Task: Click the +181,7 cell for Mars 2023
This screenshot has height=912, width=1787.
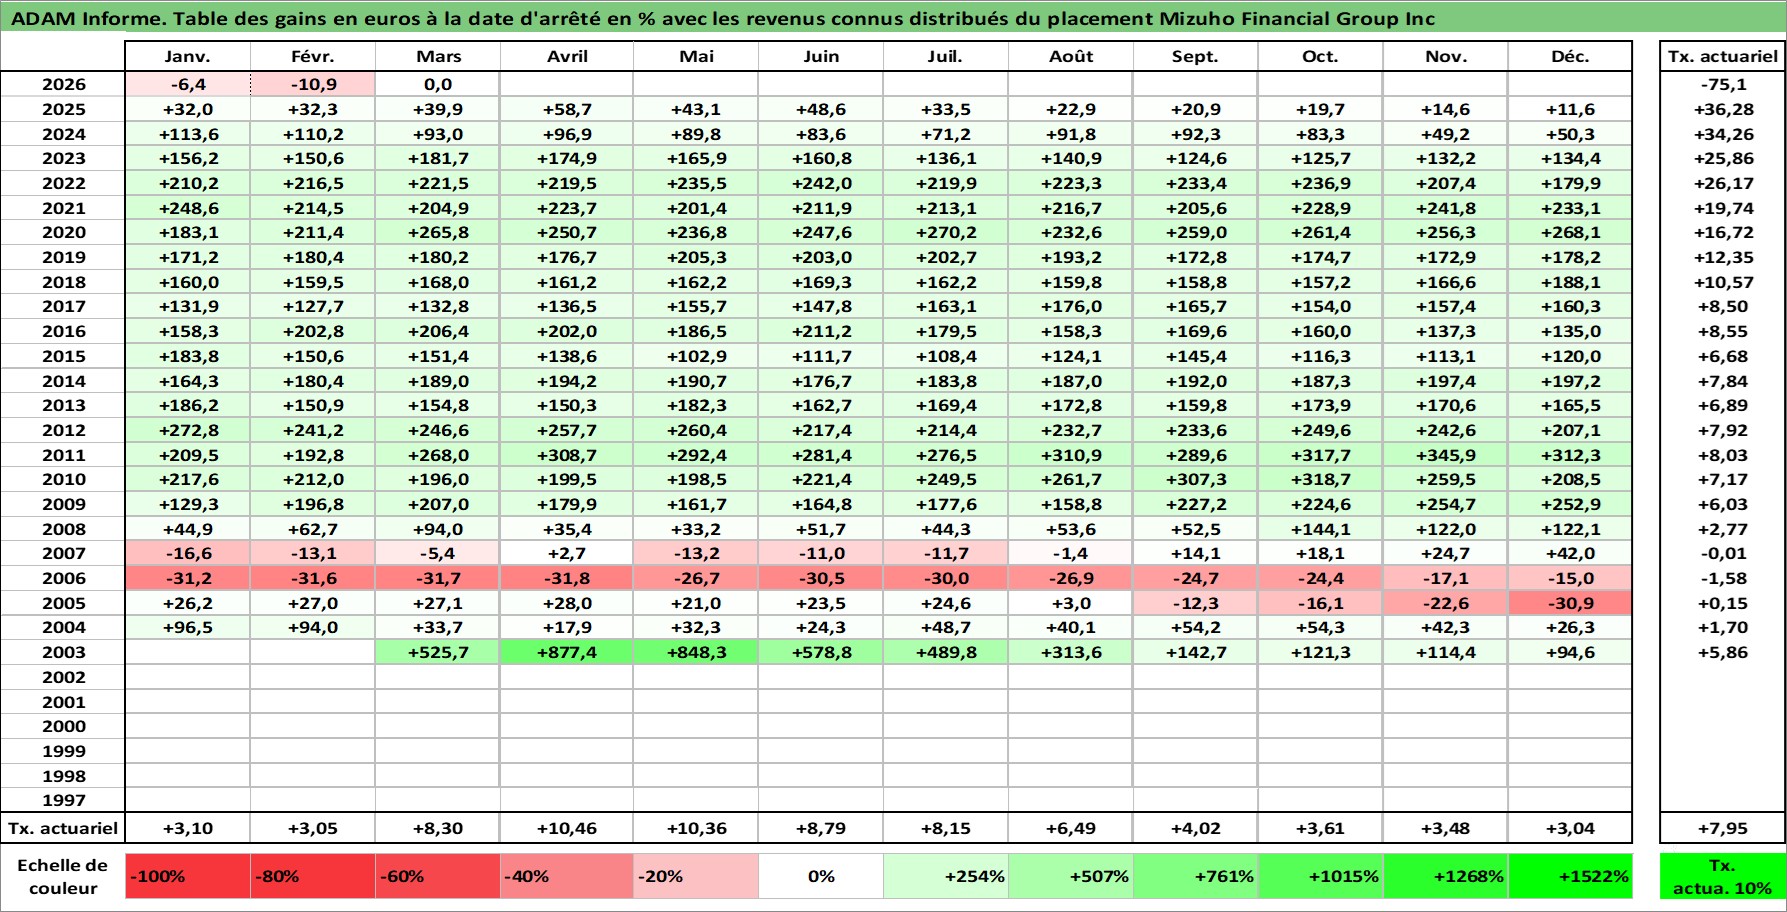Action: (x=437, y=158)
